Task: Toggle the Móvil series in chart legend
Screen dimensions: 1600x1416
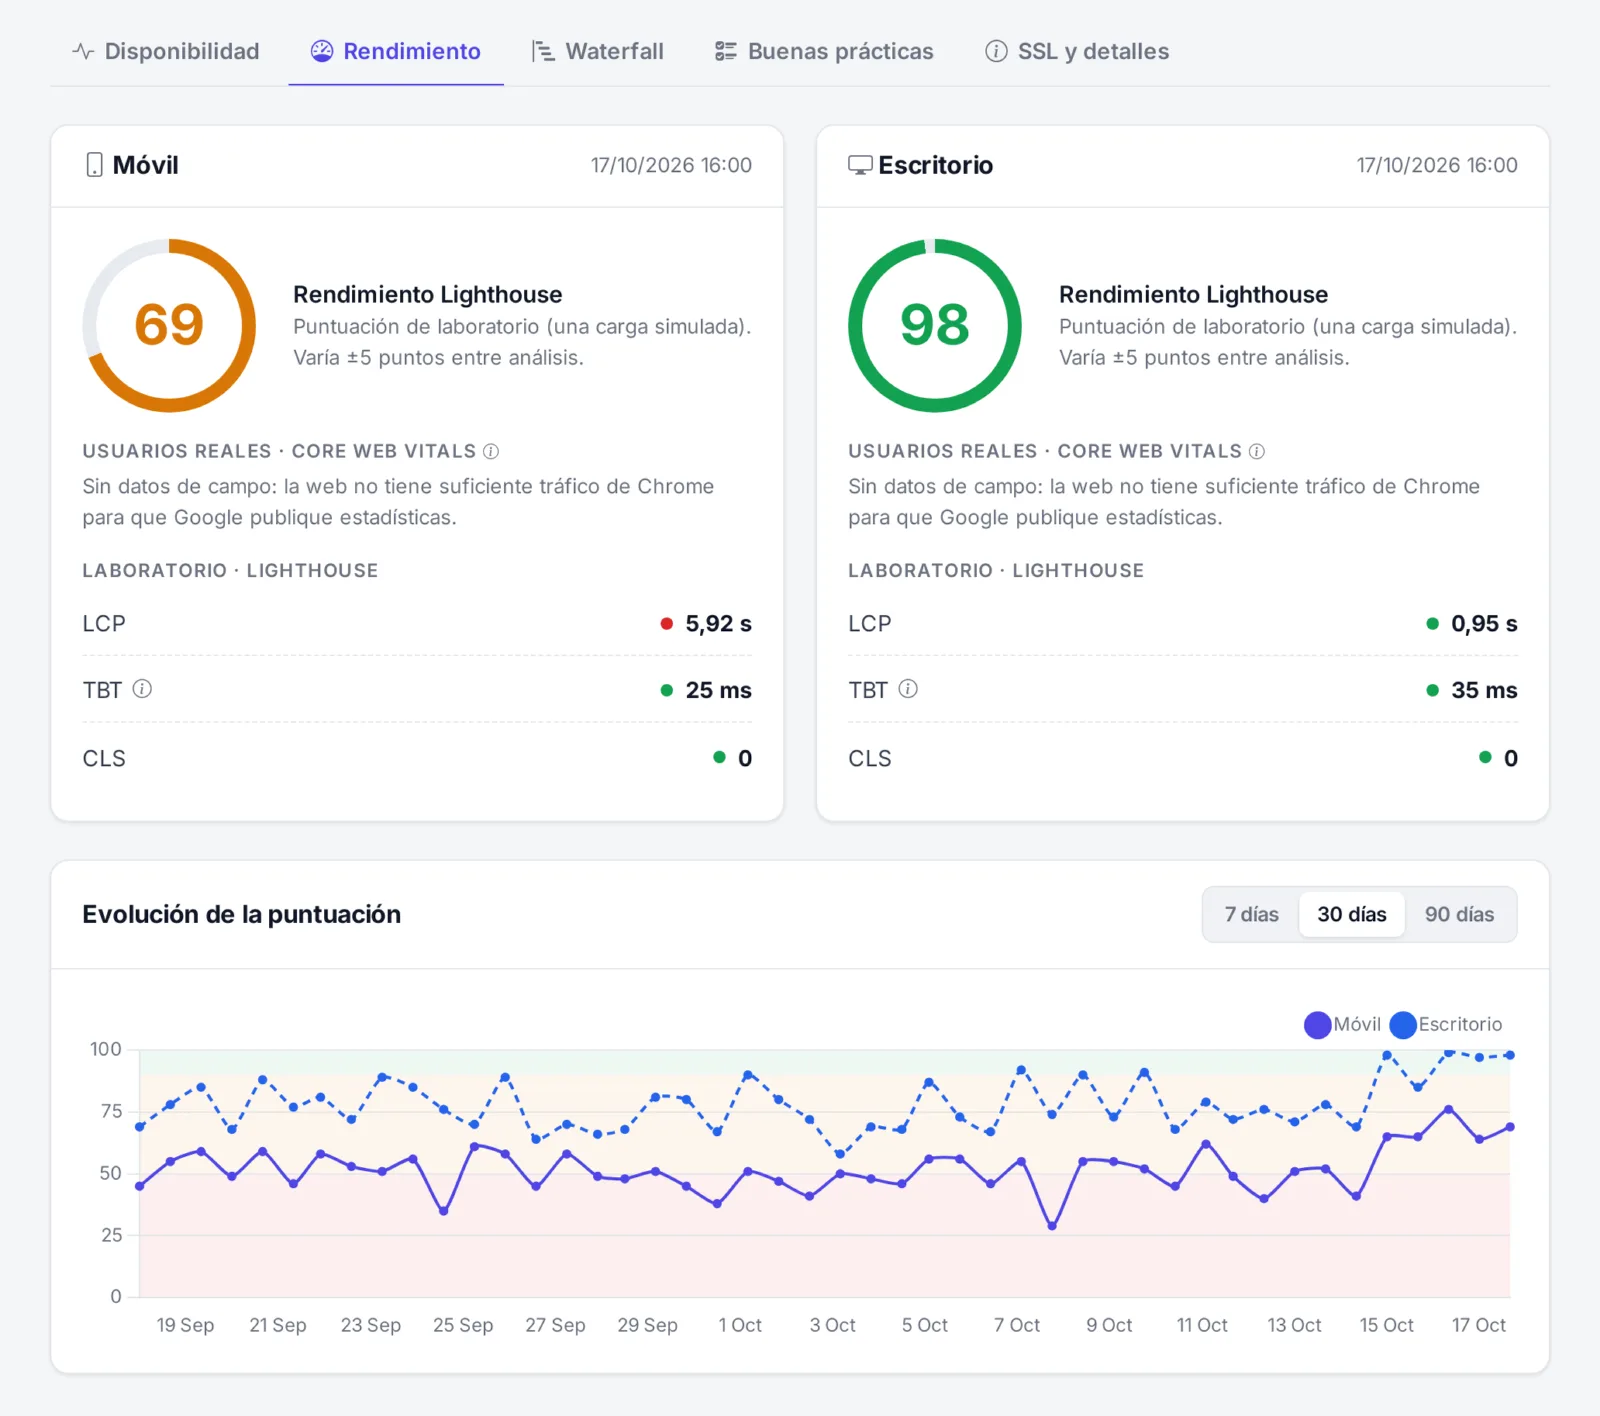Action: pyautogui.click(x=1343, y=1024)
